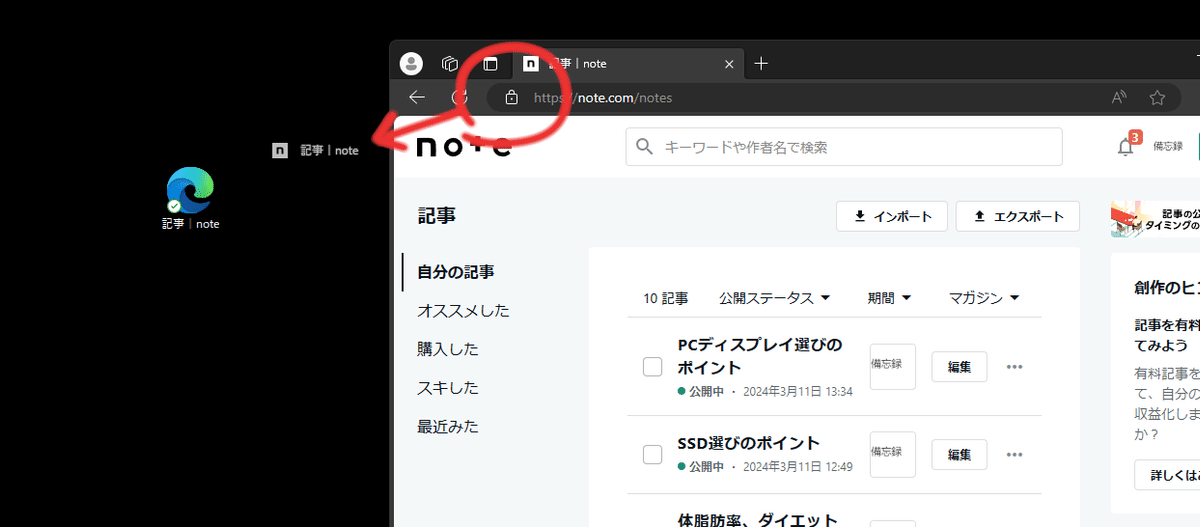Open the article SSD選びのポイント
Image resolution: width=1200 pixels, height=527 pixels.
point(749,443)
